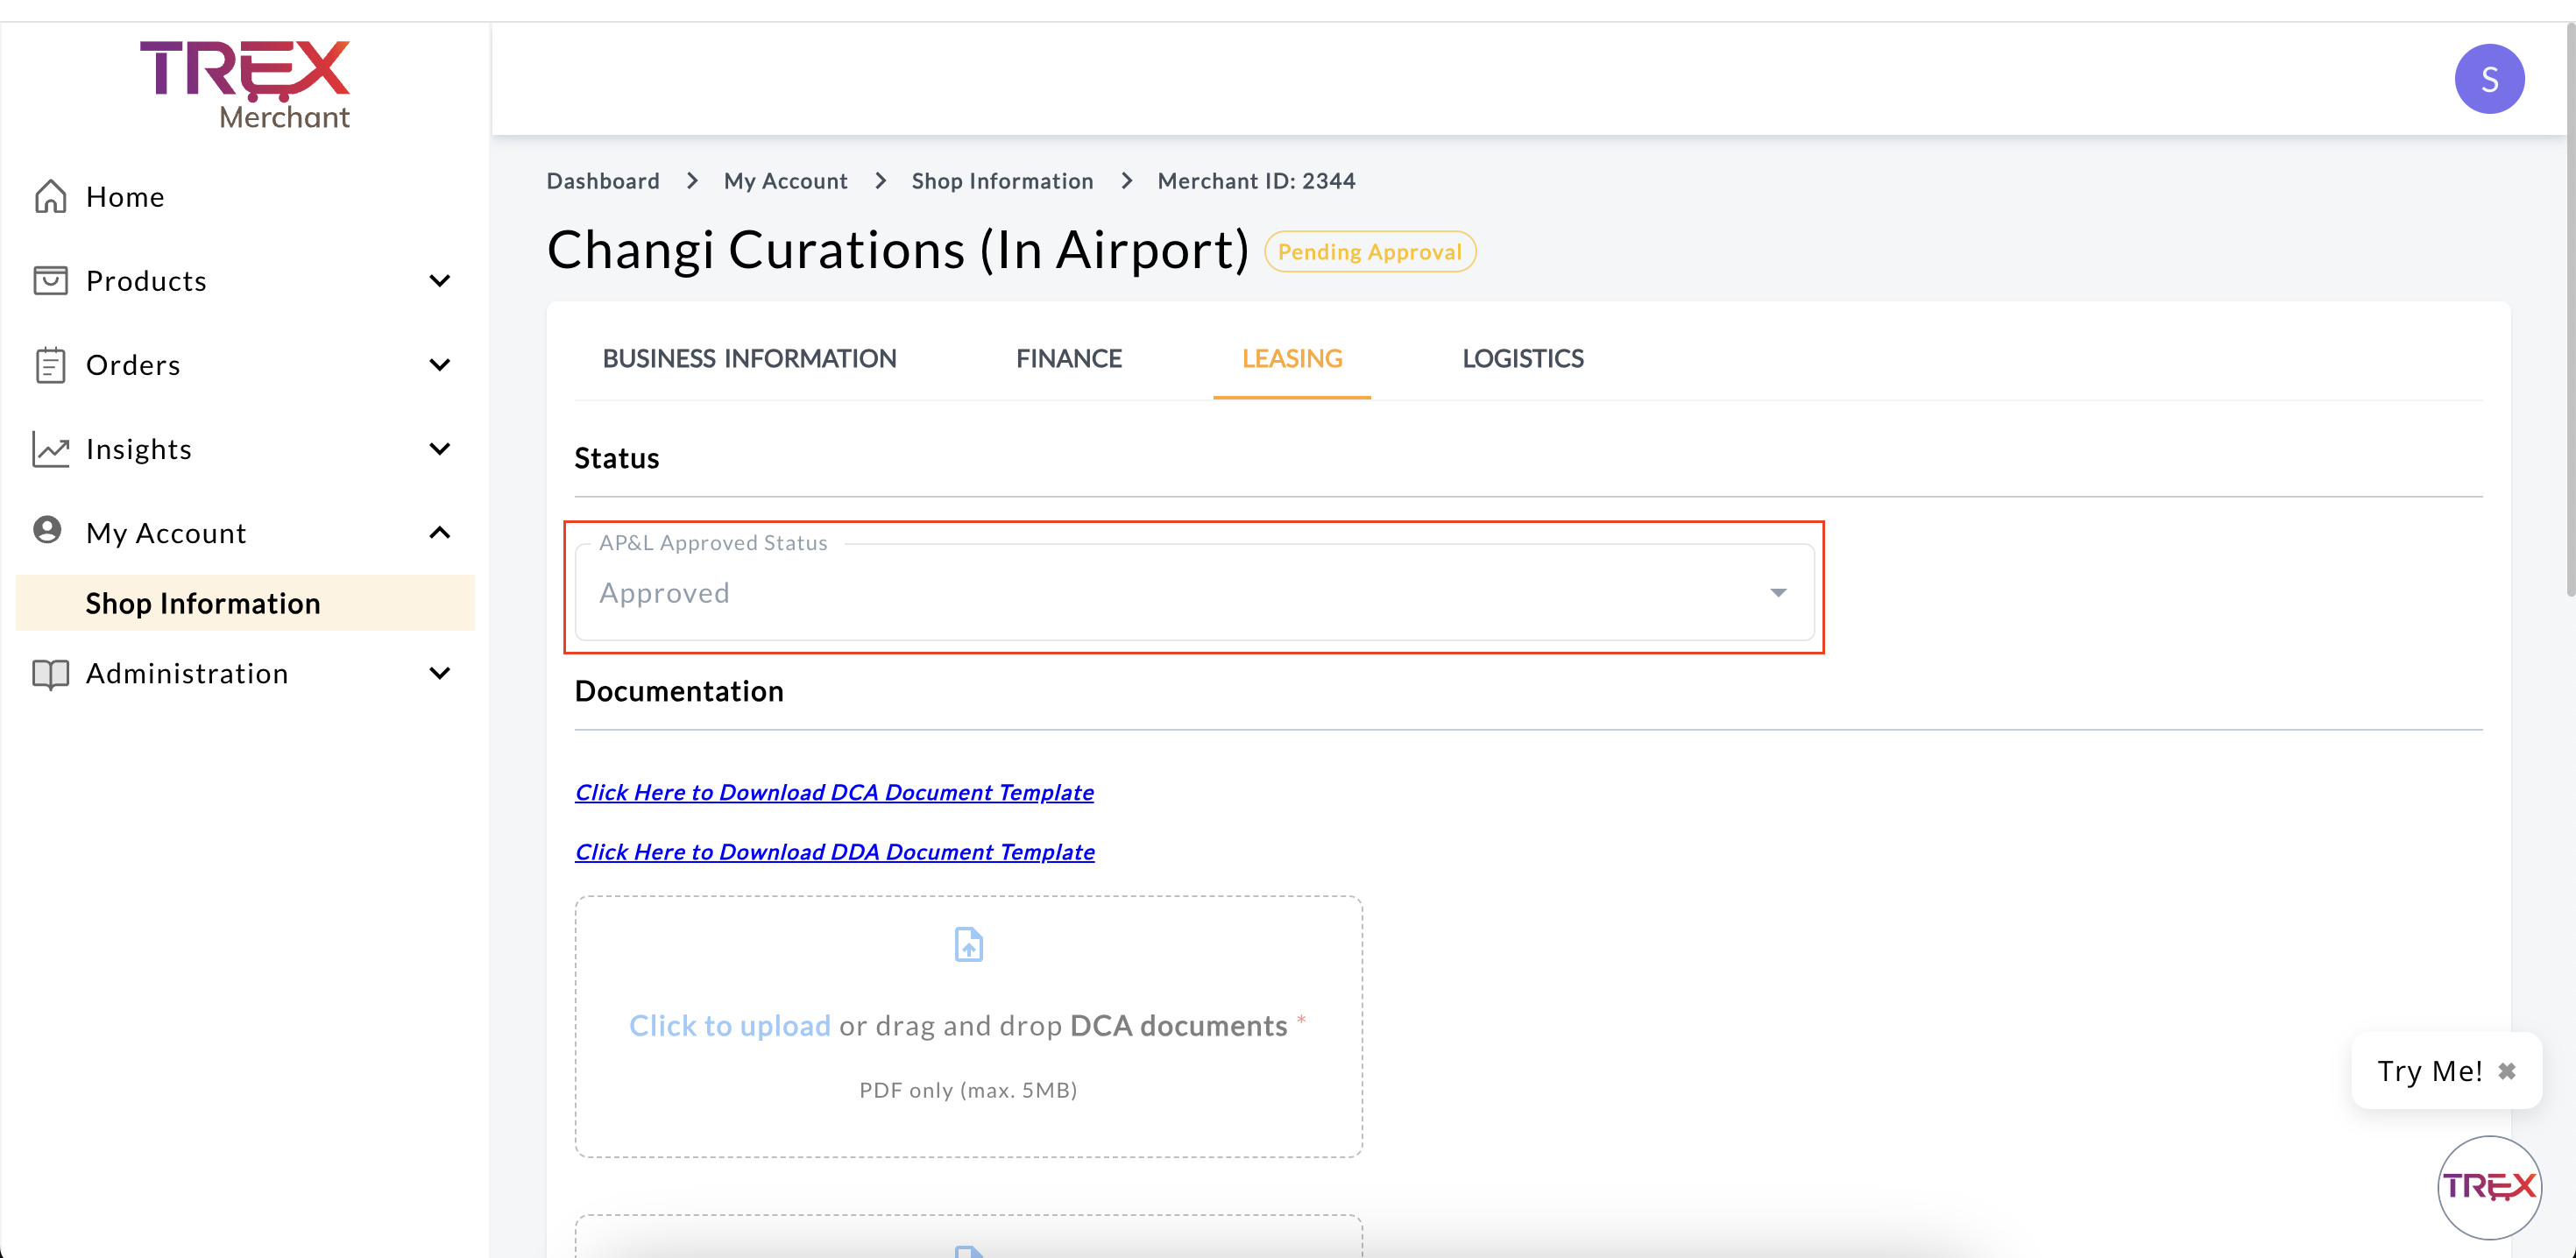This screenshot has height=1258, width=2576.
Task: Open the round TREX chat bubble
Action: pyautogui.click(x=2489, y=1187)
